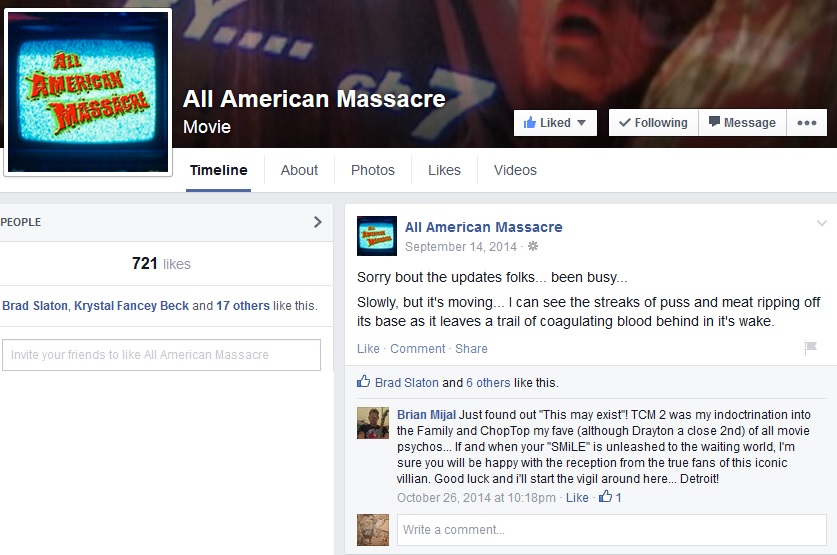This screenshot has width=837, height=555.
Task: Send a message via Message button
Action: click(742, 123)
